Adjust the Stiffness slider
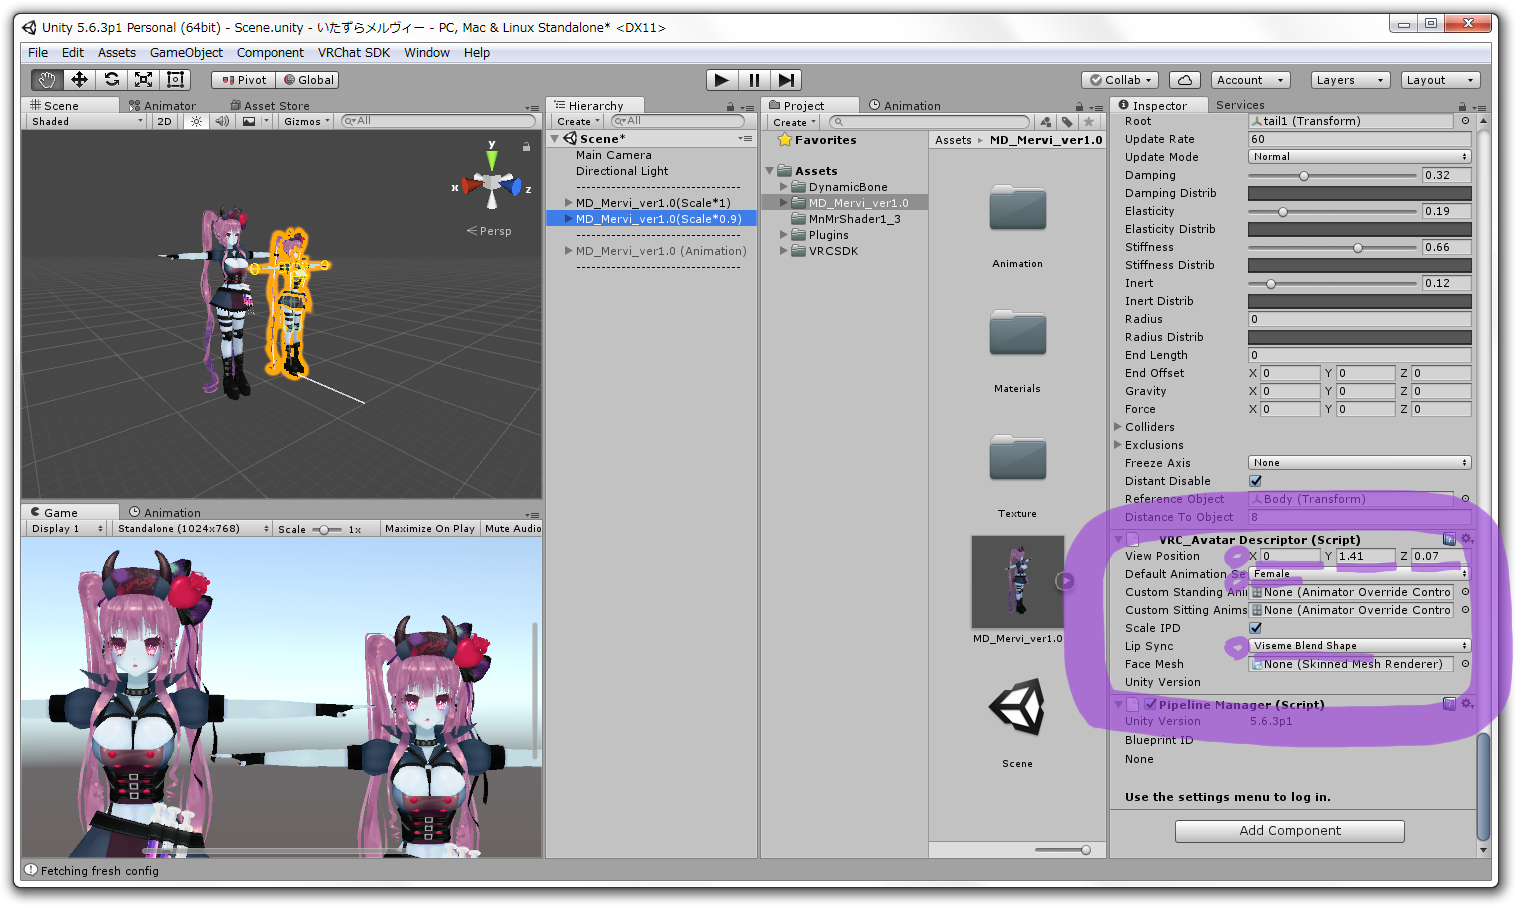This screenshot has width=1516, height=905. (x=1333, y=247)
